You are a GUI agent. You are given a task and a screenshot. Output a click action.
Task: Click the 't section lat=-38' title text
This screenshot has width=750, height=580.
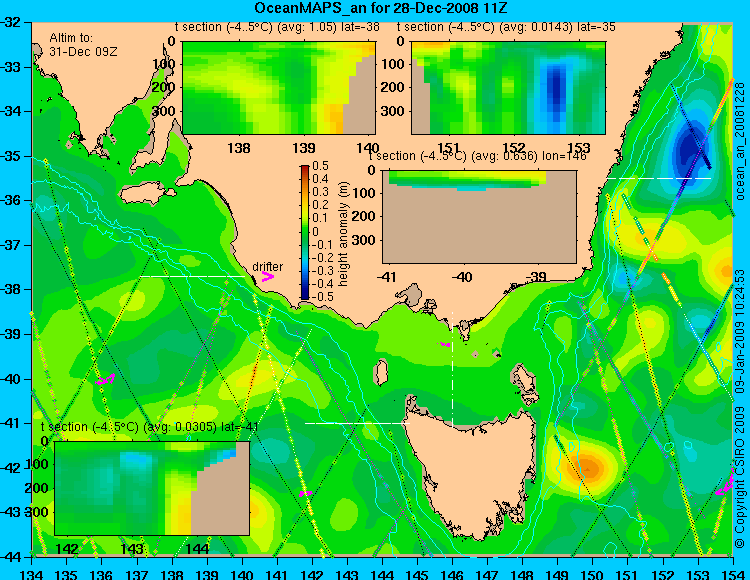coord(277,27)
